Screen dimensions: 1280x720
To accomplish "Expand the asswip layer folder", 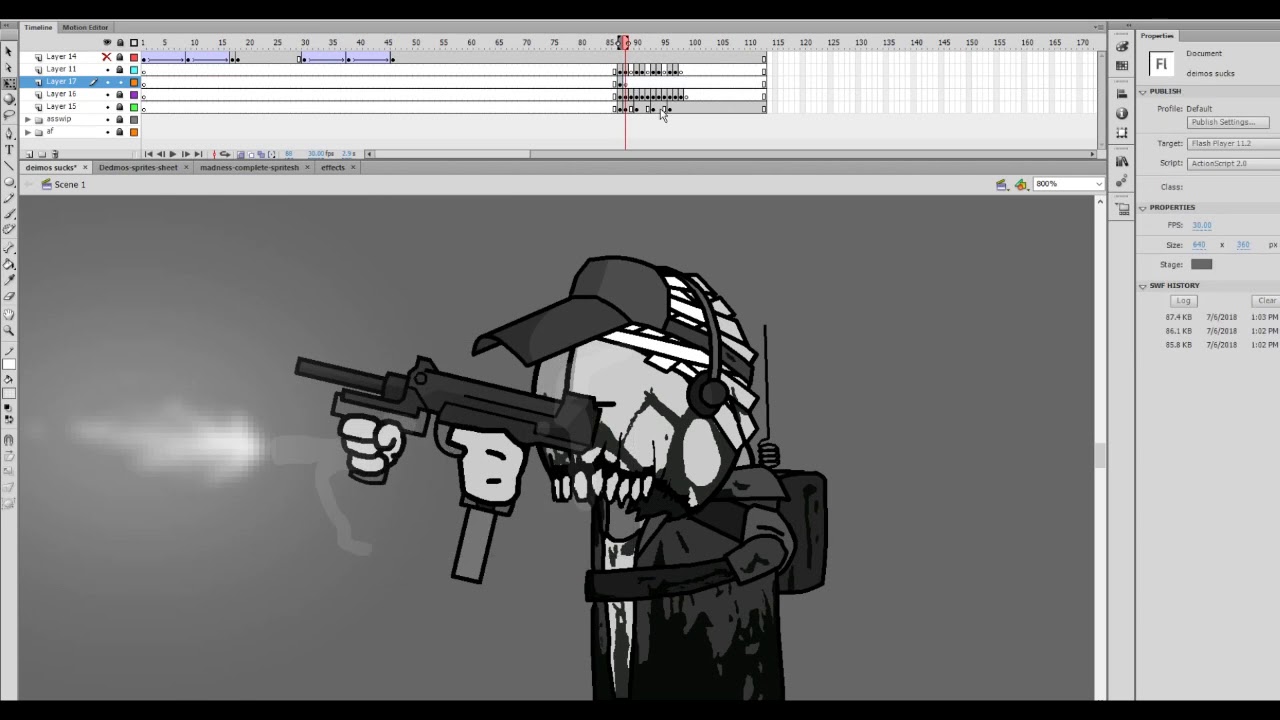I will pos(28,119).
